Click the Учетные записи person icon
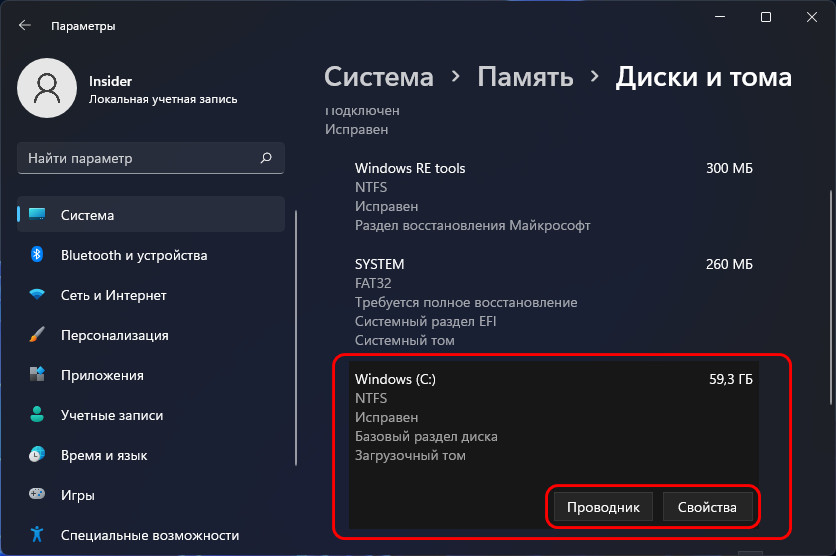The width and height of the screenshot is (836, 556). tap(38, 415)
